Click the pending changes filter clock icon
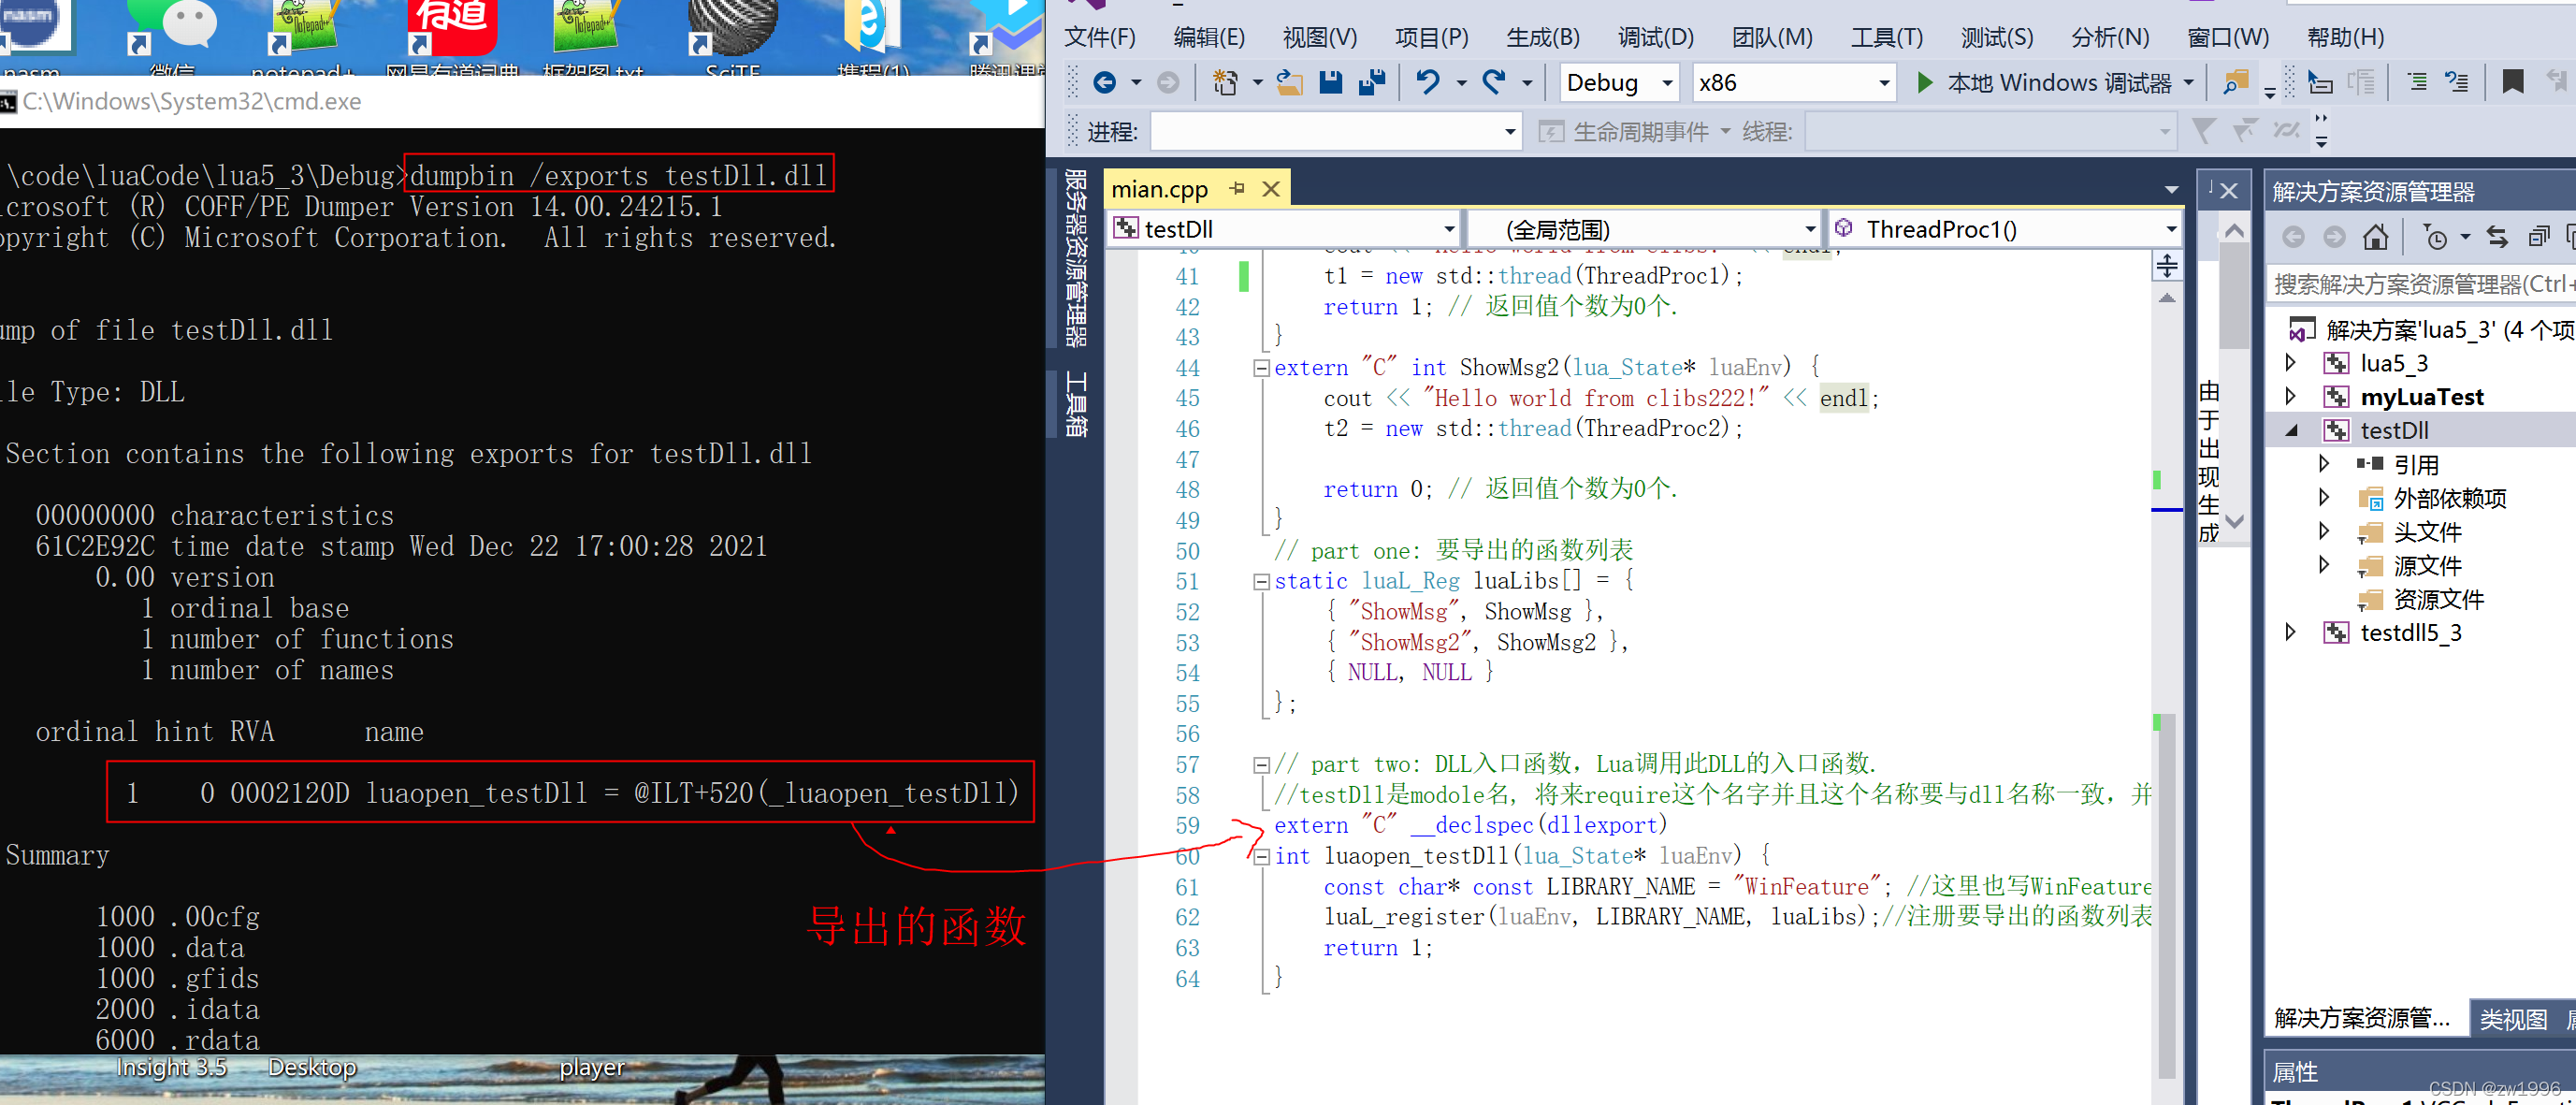Viewport: 2576px width, 1105px height. coord(2436,237)
